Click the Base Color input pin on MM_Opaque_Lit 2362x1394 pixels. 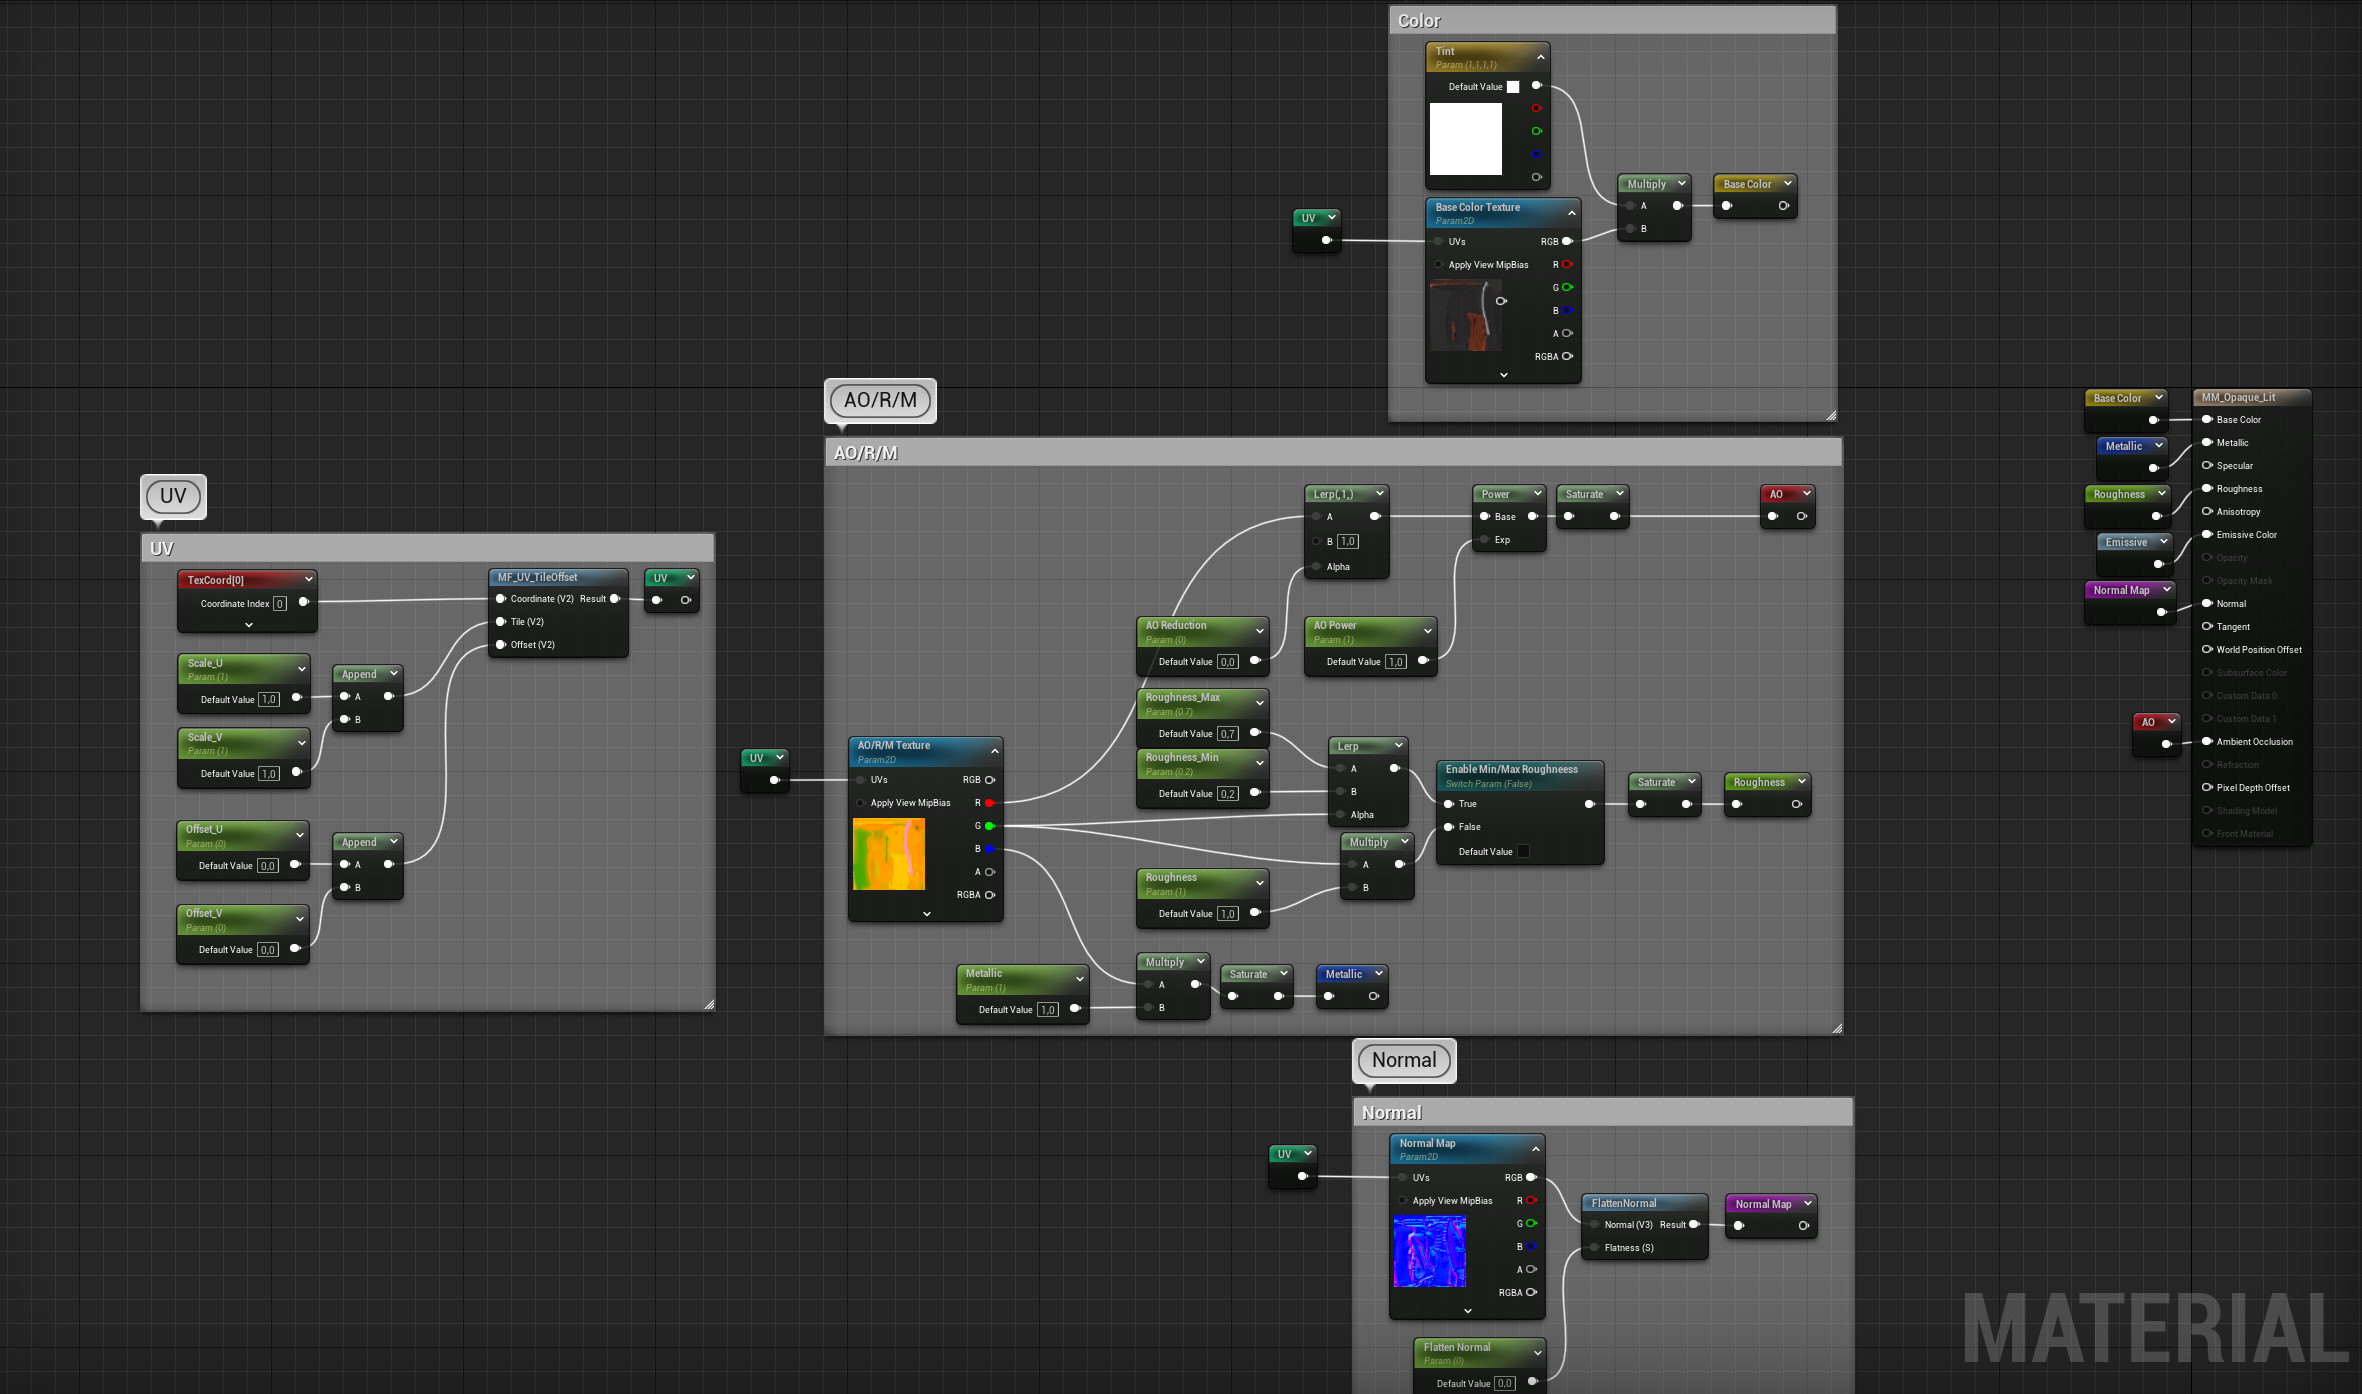pos(2207,420)
